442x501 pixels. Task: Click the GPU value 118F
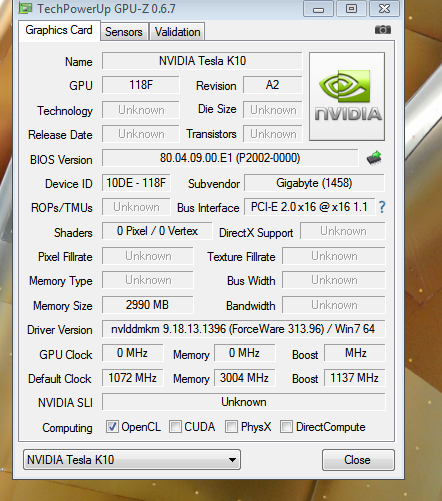pos(141,85)
